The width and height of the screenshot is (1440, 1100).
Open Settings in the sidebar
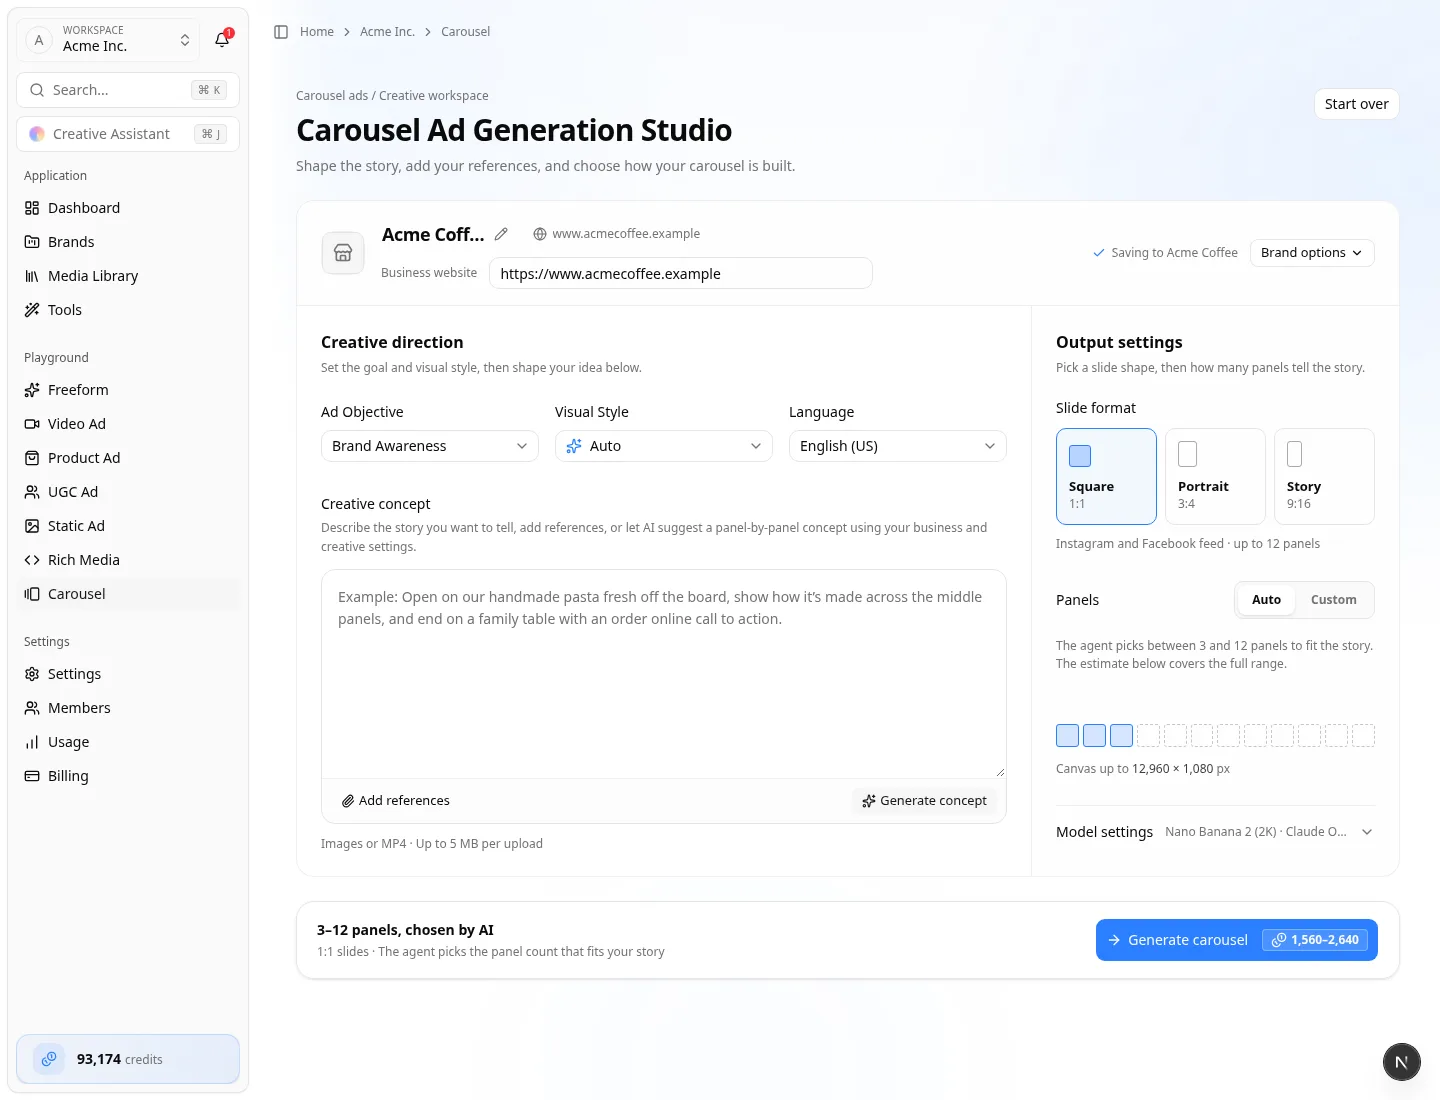(128, 674)
